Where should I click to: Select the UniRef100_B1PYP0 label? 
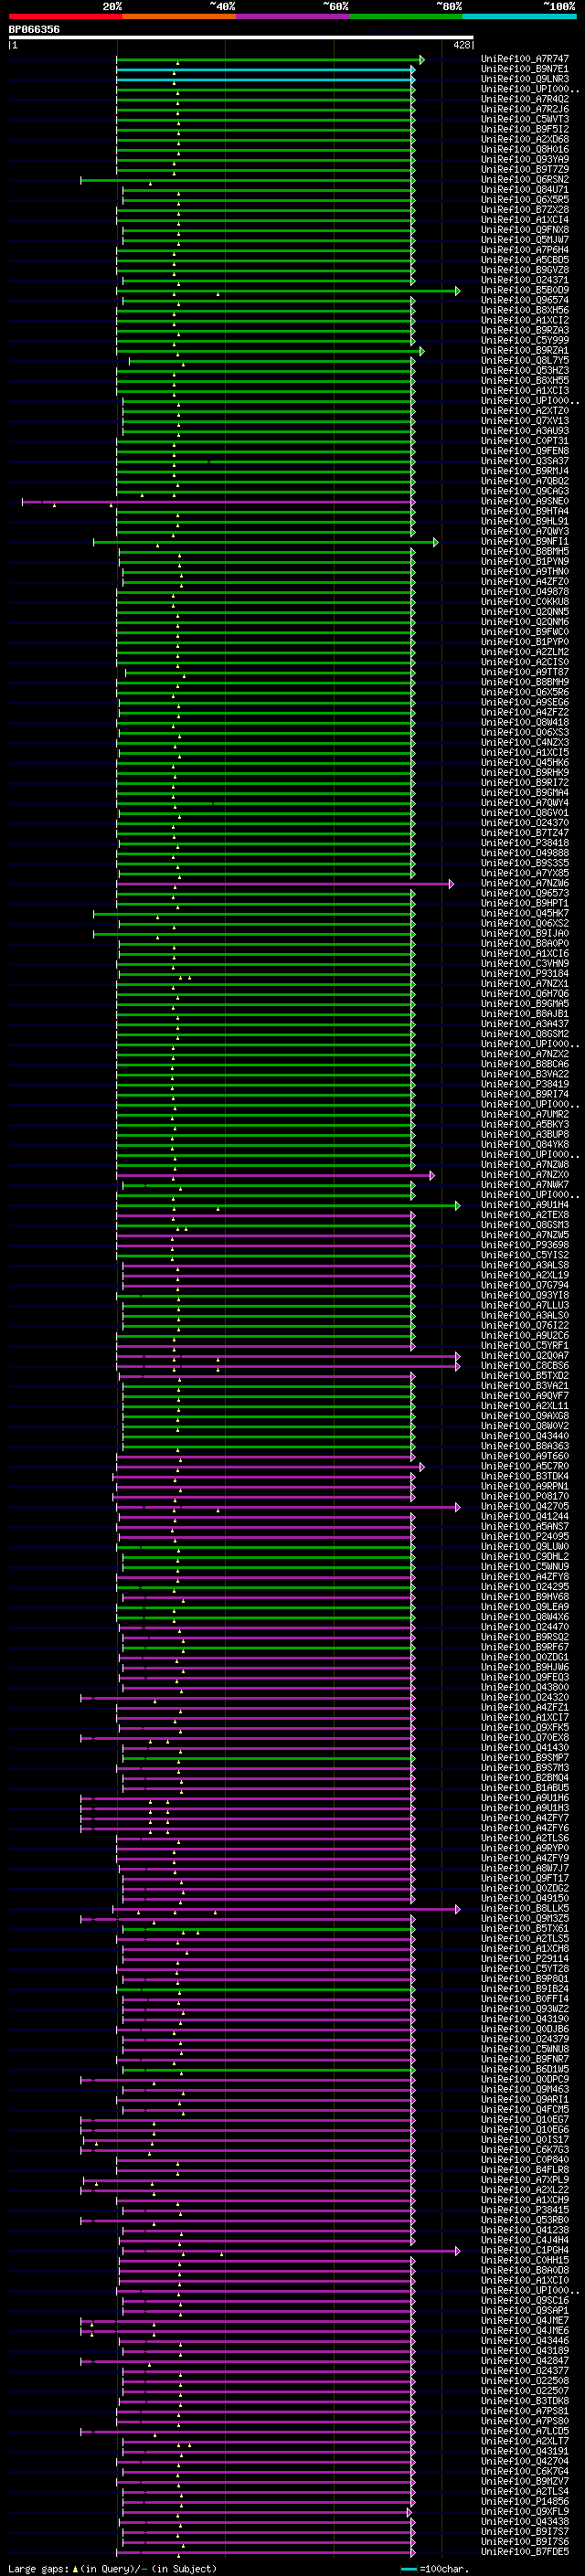point(525,642)
